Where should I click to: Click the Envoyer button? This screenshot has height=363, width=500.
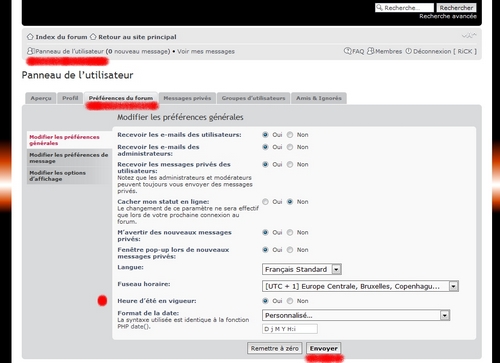pos(323,348)
